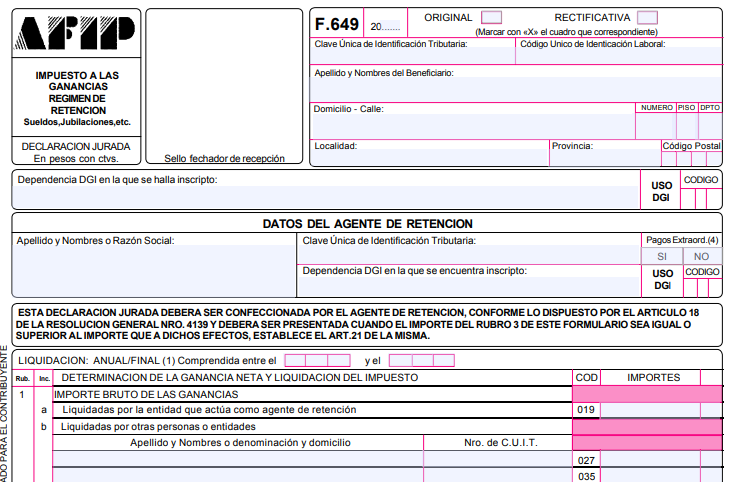Viewport: 731px width, 482px height.
Task: Click the '(Marcar con «X» el cuadro que correspondiente)' note
Action: pyautogui.click(x=566, y=32)
